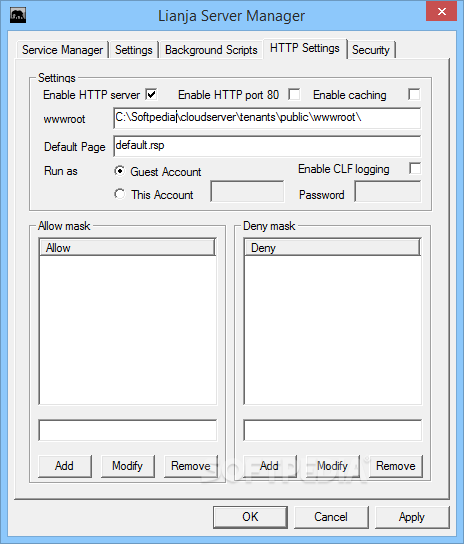The width and height of the screenshot is (464, 544).
Task: Choose the This Account radio option
Action: 120,194
